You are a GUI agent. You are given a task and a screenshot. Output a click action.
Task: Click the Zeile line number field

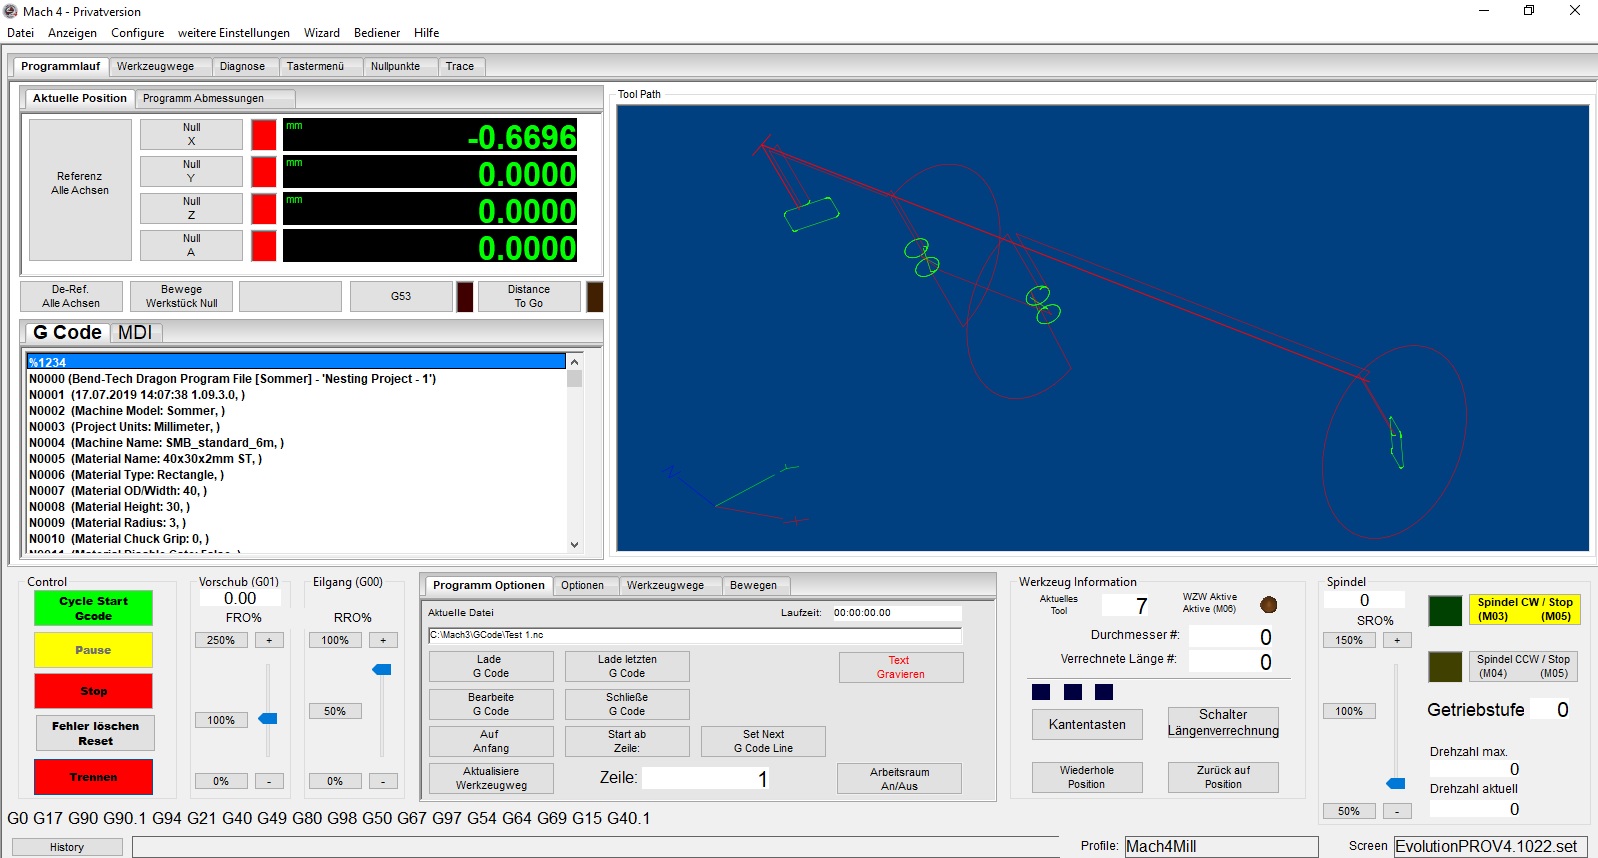[x=706, y=778]
